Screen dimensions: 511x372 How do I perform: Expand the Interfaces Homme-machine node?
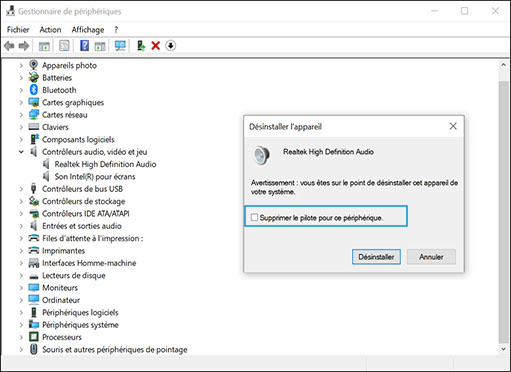[x=21, y=263]
